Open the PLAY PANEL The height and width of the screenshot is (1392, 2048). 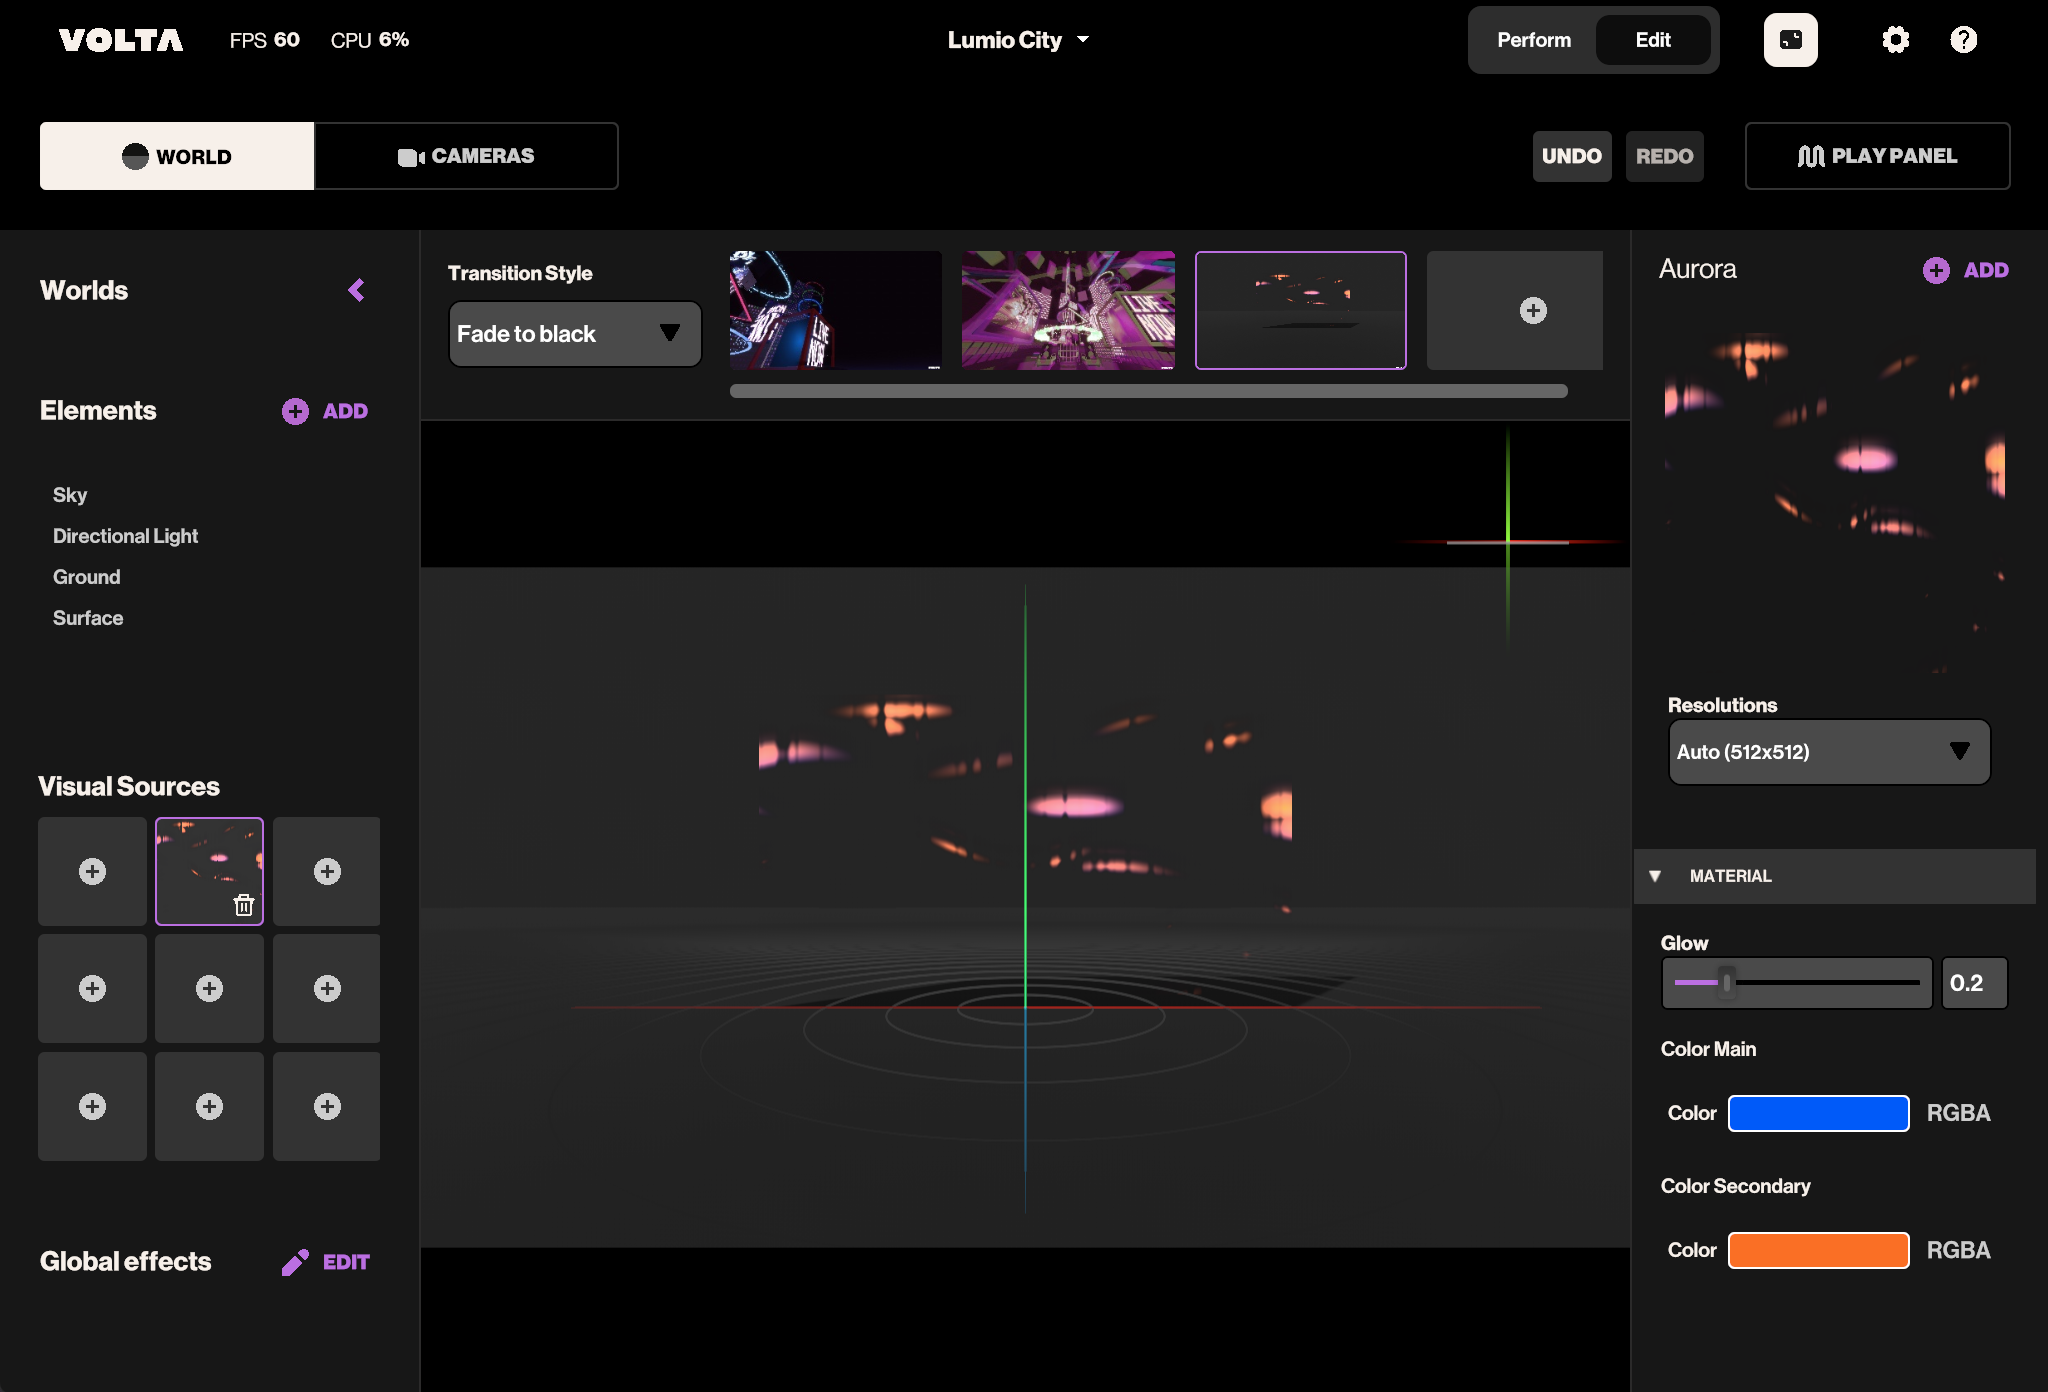pyautogui.click(x=1877, y=156)
